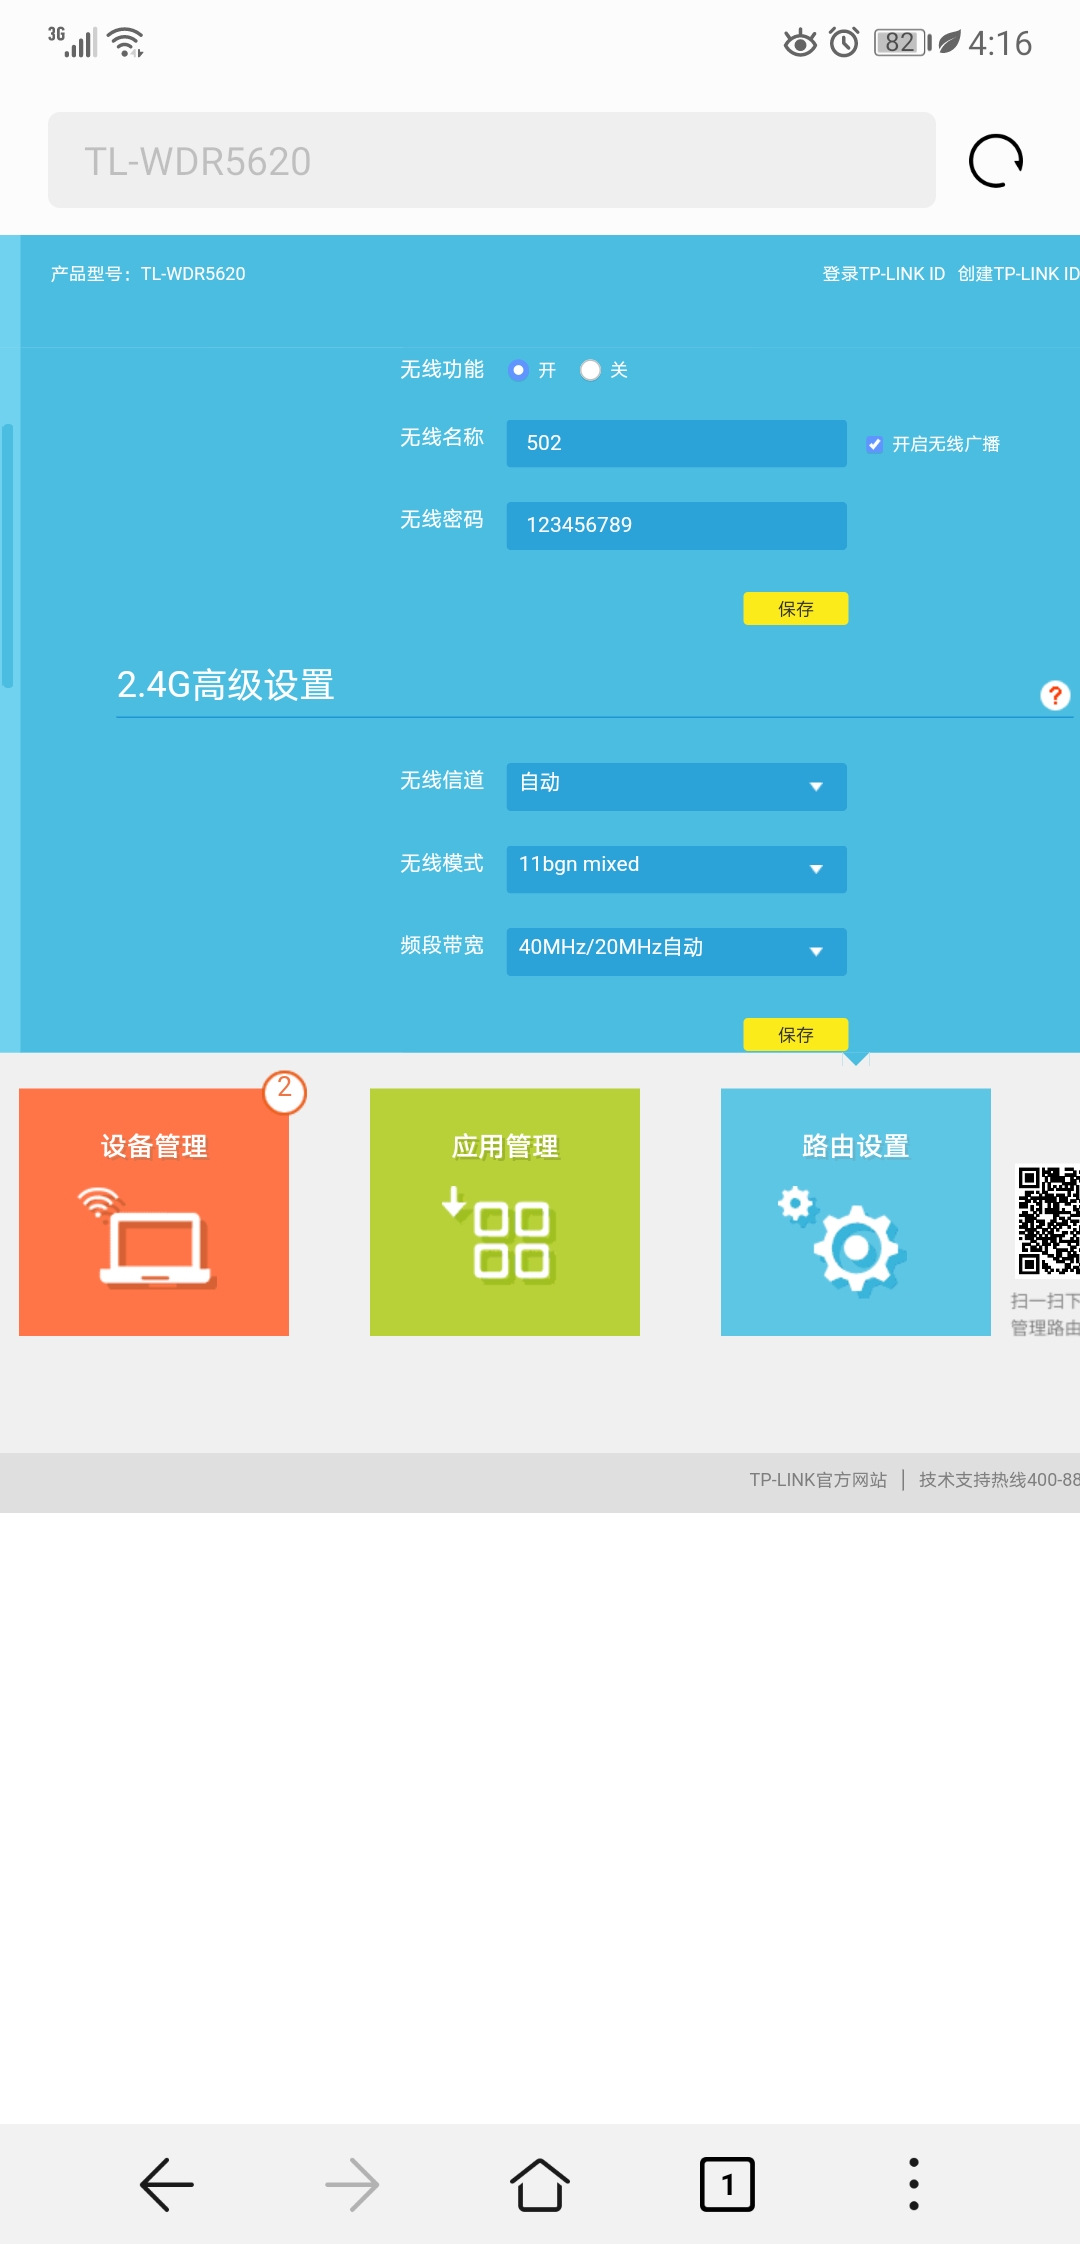The width and height of the screenshot is (1080, 2244).
Task: Expand the 无线模式 11bgn mixed dropdown
Action: tap(676, 868)
